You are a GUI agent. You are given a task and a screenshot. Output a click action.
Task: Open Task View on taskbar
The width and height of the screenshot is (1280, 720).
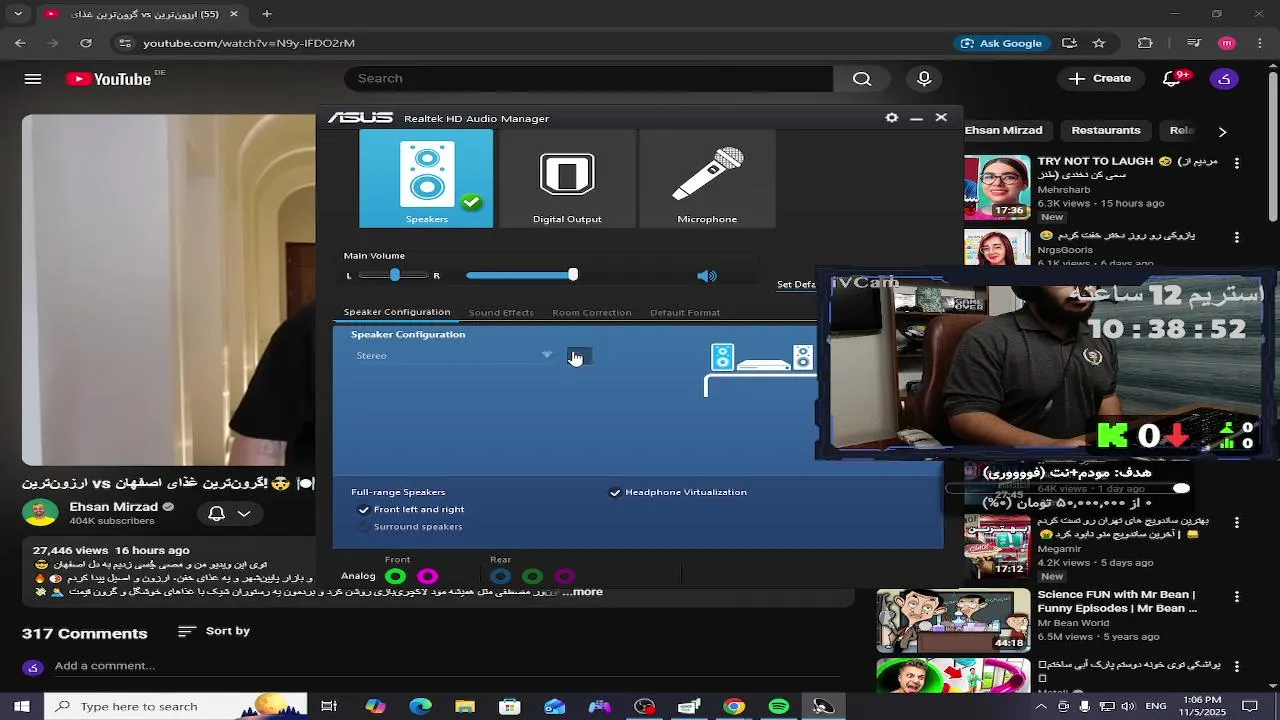pos(329,706)
